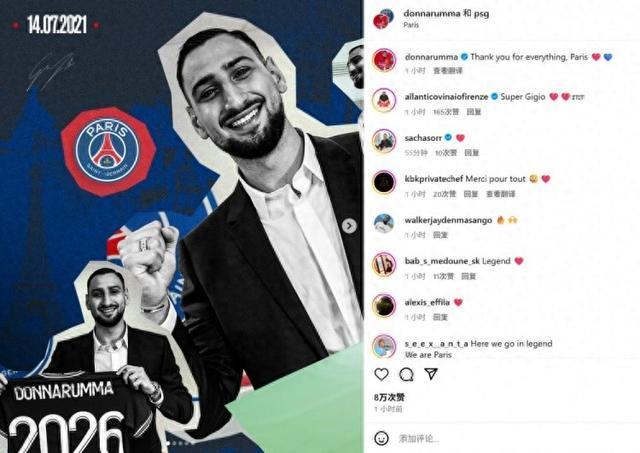Show the 8万 likes list
Image resolution: width=640 pixels, height=453 pixels.
click(389, 397)
